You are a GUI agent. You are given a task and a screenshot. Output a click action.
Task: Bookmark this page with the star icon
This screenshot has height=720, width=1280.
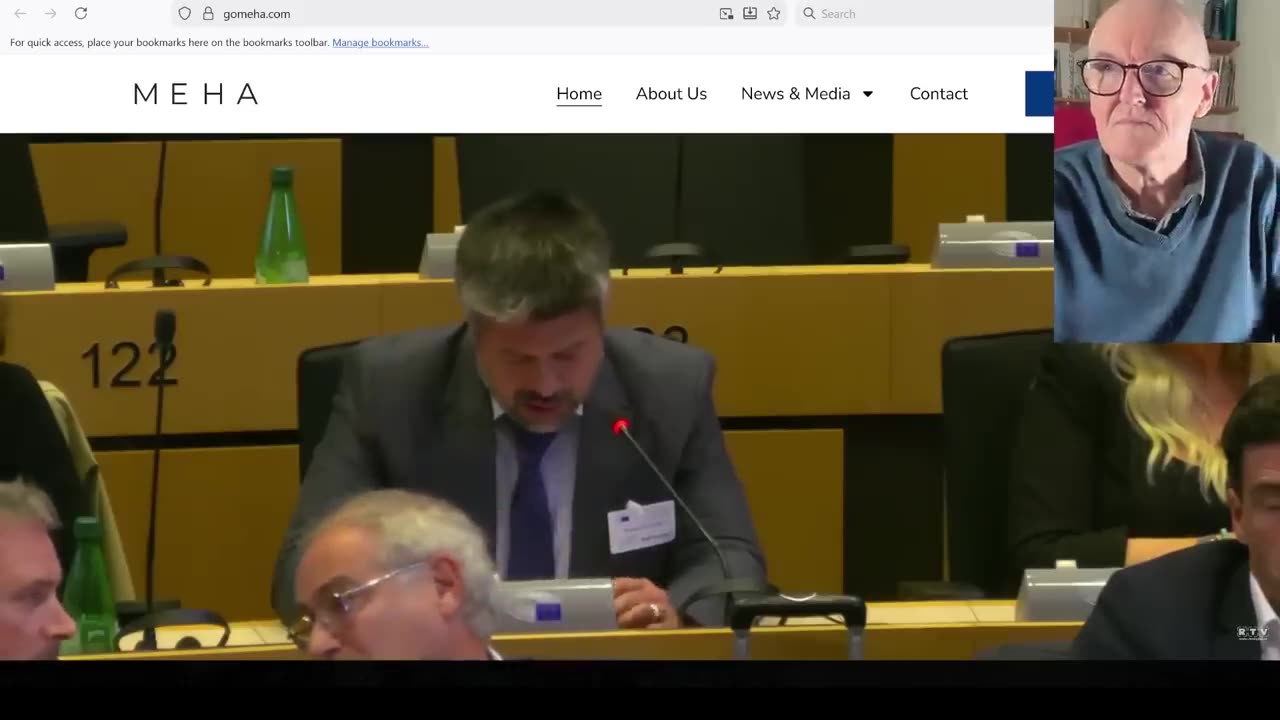point(774,14)
